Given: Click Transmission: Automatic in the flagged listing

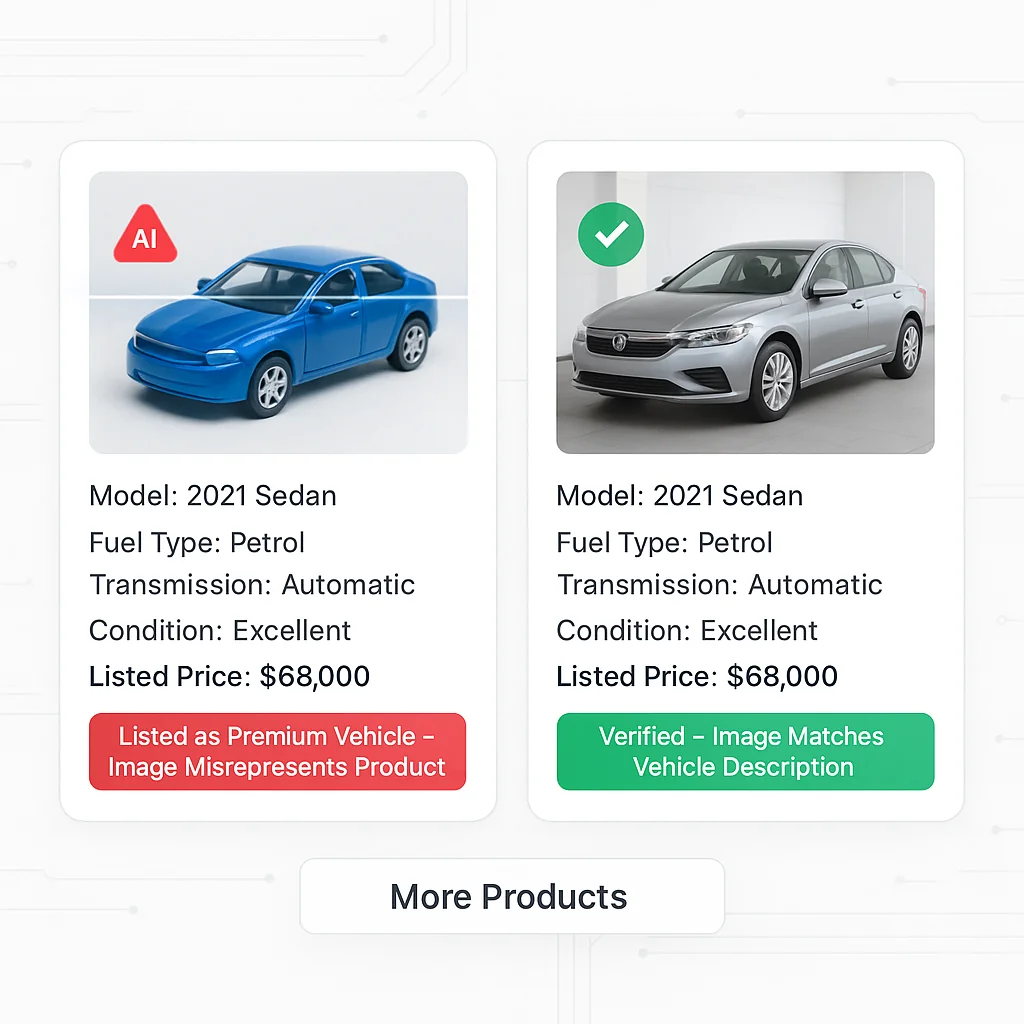Looking at the screenshot, I should tap(252, 585).
